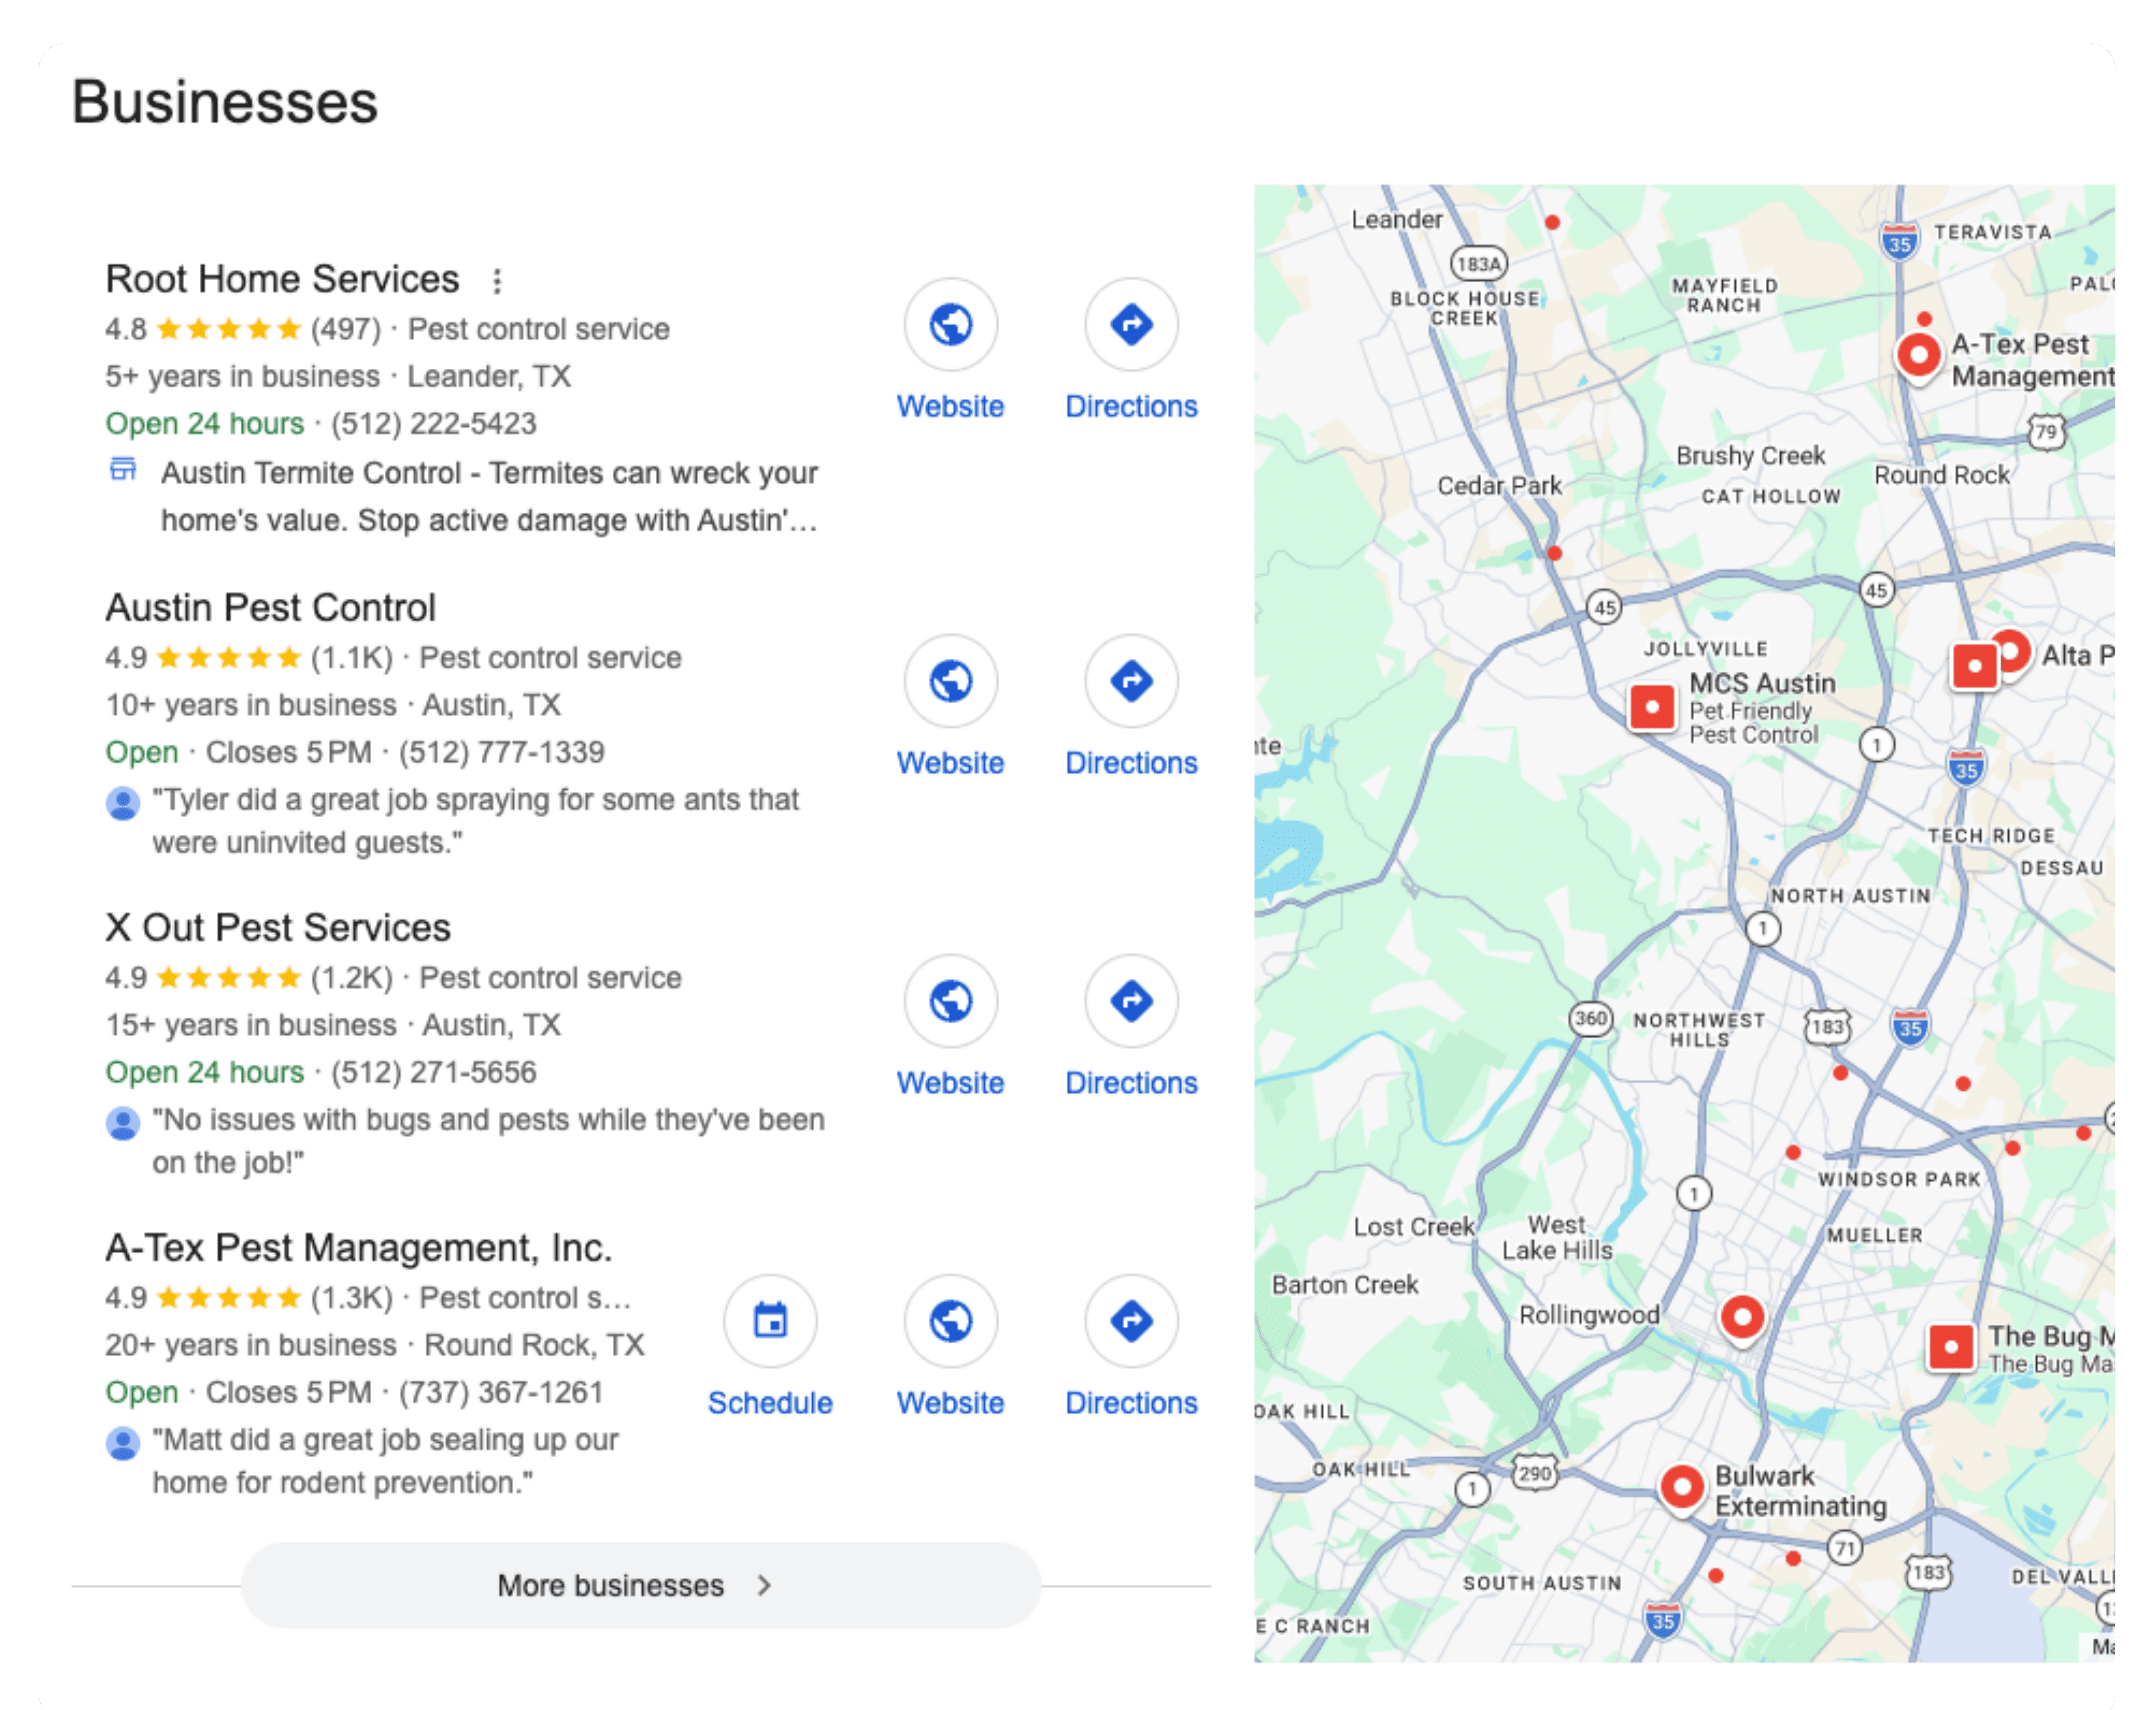Image resolution: width=2154 pixels, height=1710 pixels.
Task: Click the Website label for Root Home Services
Action: [x=950, y=406]
